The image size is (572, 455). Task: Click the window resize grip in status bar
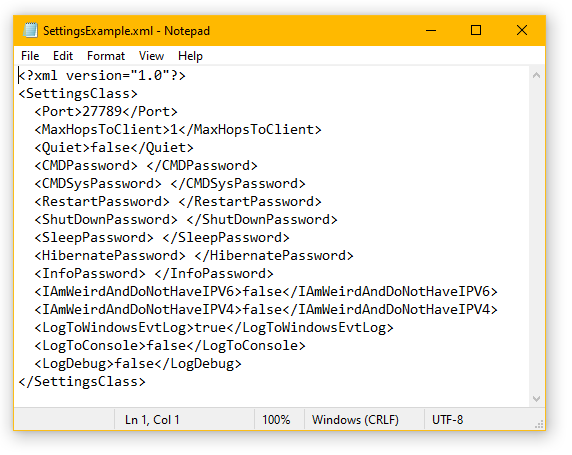539,424
